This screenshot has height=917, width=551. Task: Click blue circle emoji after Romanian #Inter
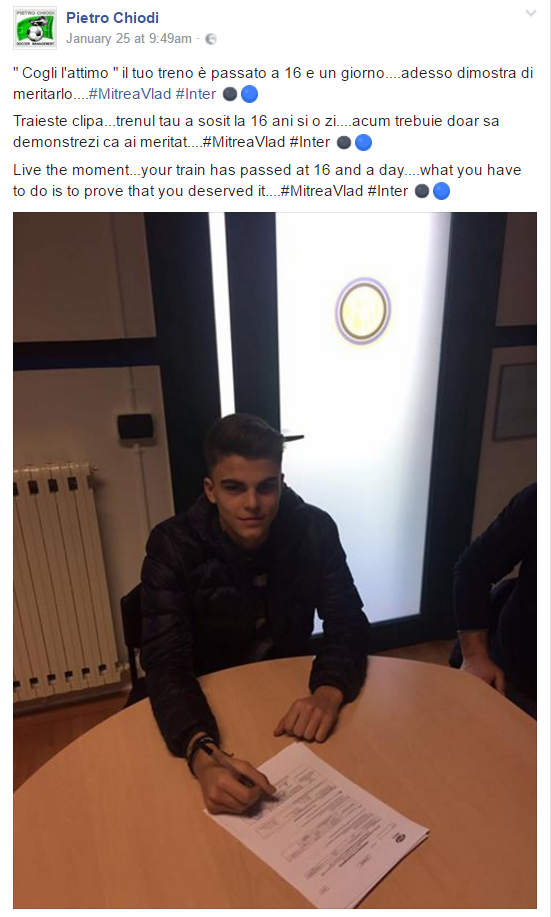click(x=364, y=142)
